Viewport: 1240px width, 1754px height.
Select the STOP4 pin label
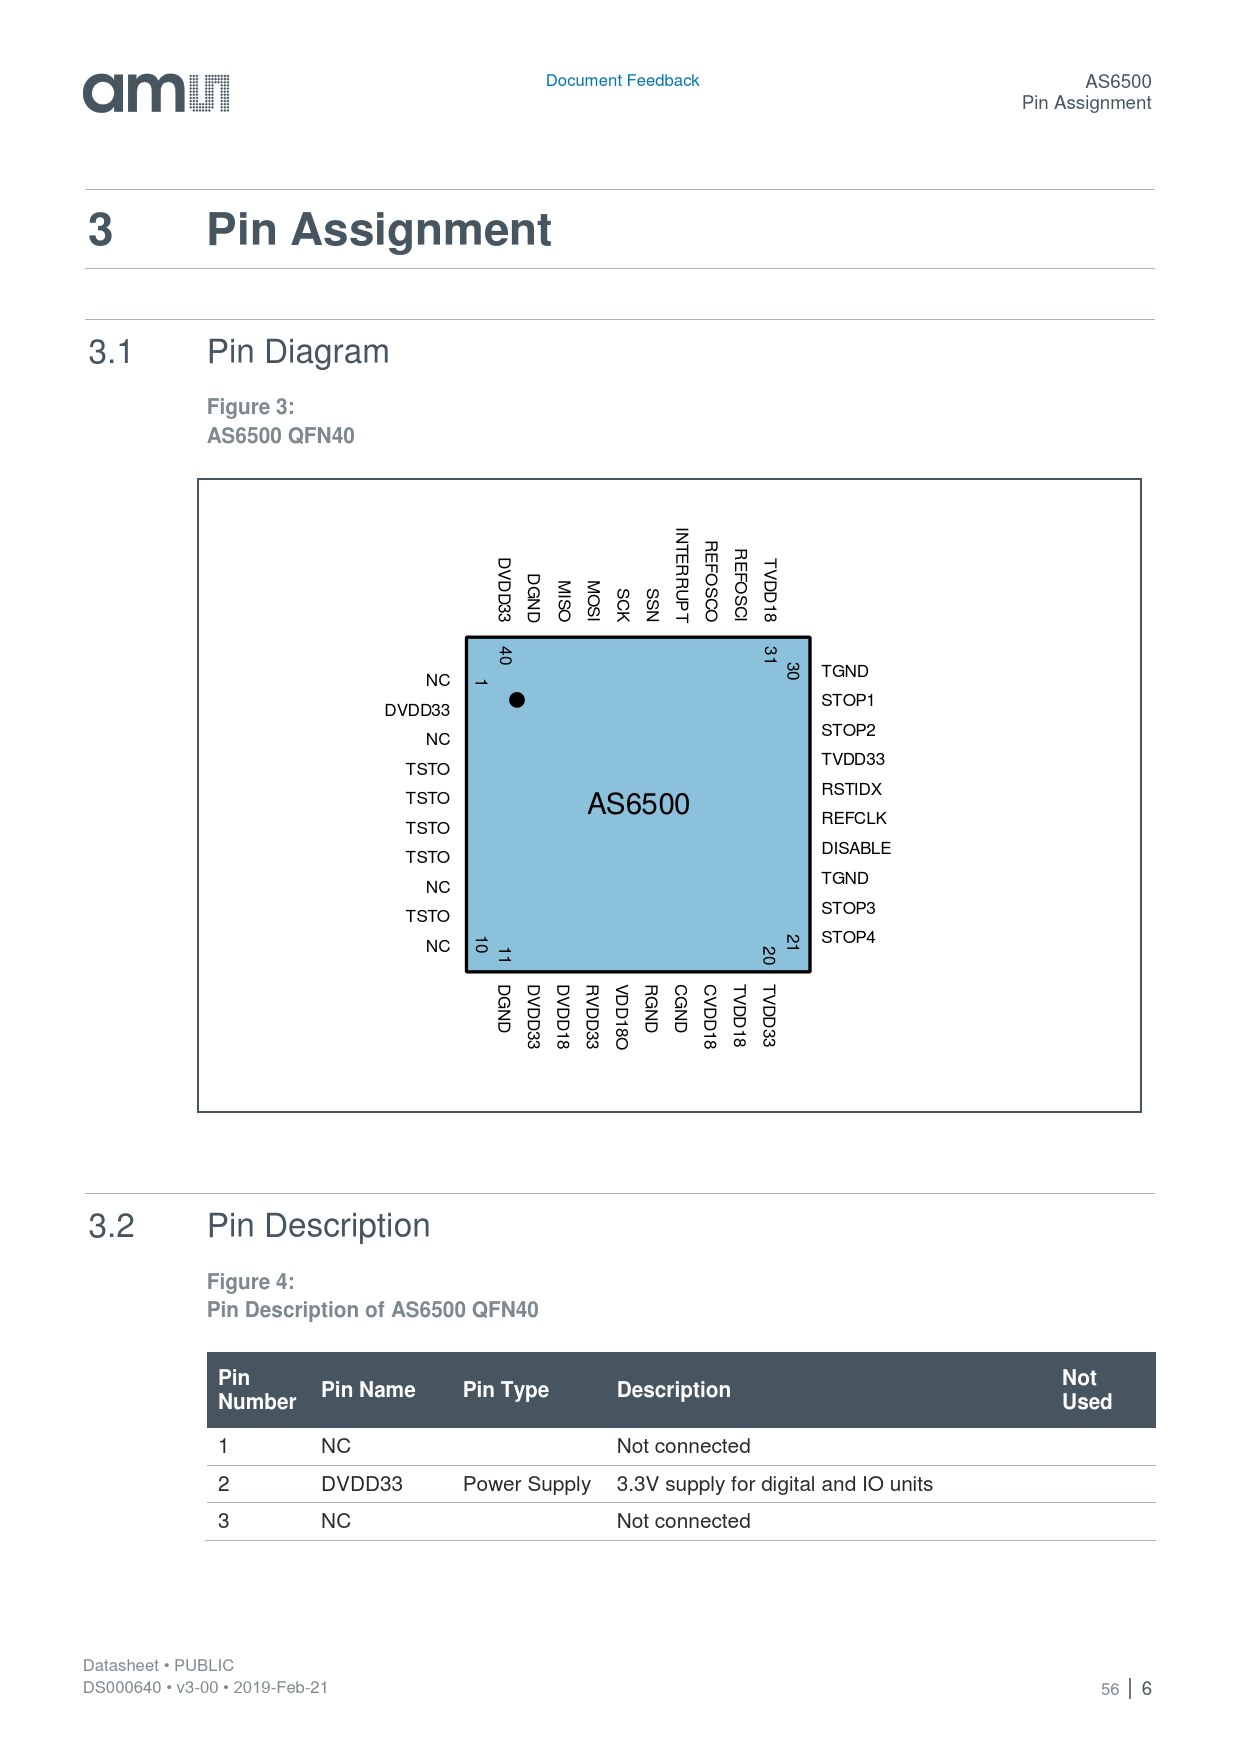pyautogui.click(x=848, y=937)
